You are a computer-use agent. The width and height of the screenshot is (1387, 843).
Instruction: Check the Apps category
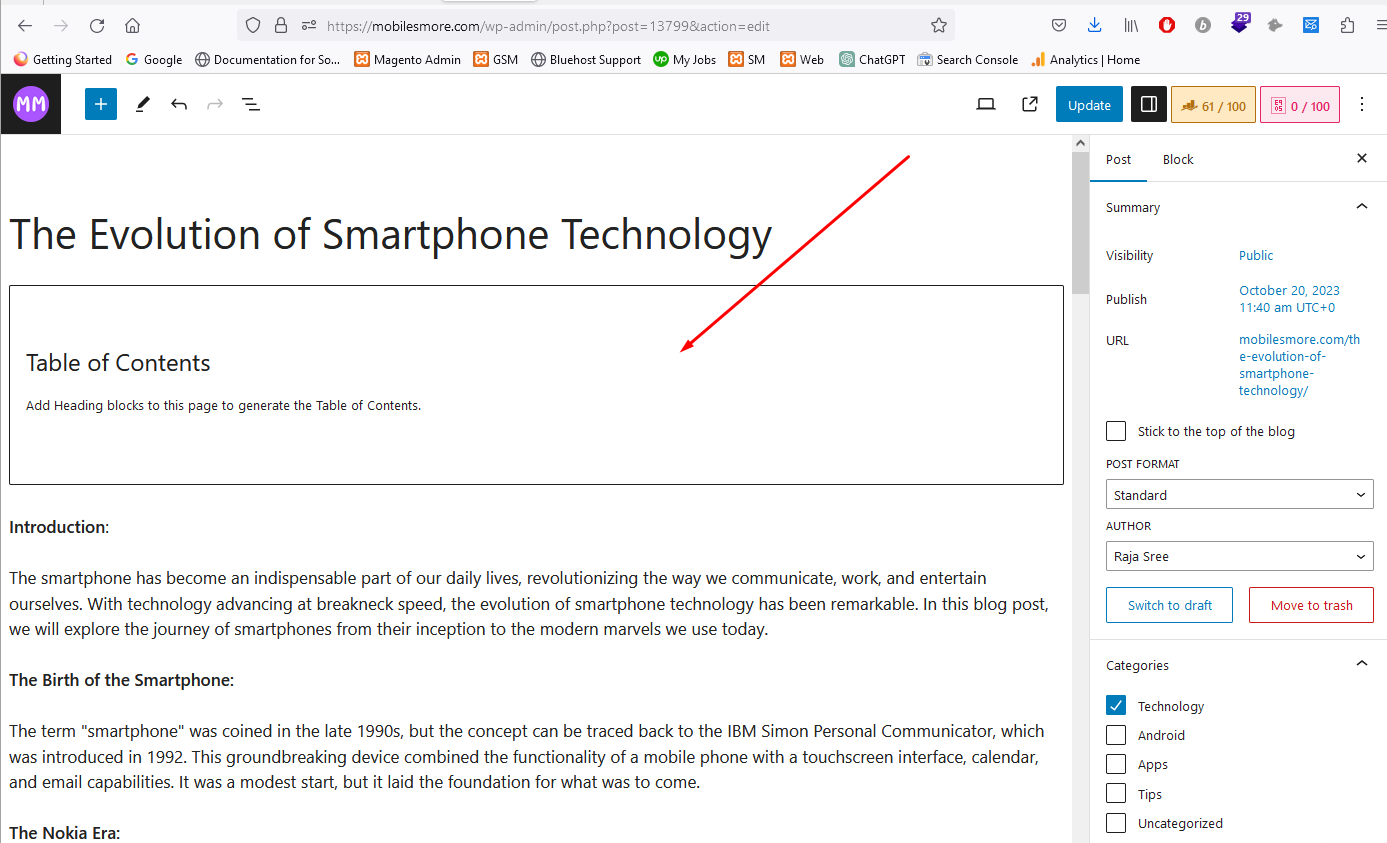pos(1116,764)
